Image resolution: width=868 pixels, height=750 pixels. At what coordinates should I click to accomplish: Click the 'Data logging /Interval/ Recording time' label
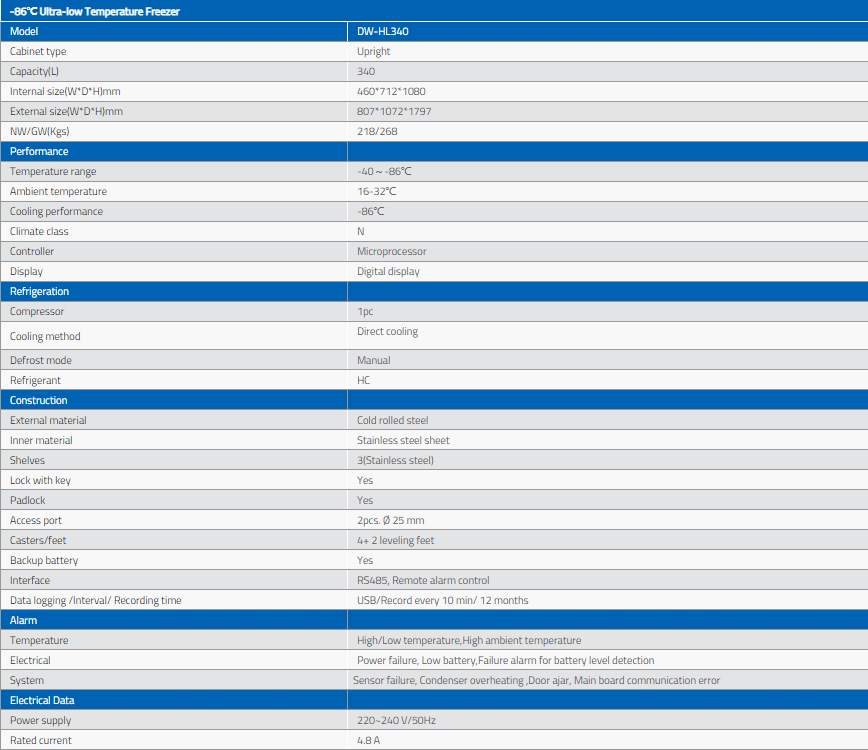95,600
